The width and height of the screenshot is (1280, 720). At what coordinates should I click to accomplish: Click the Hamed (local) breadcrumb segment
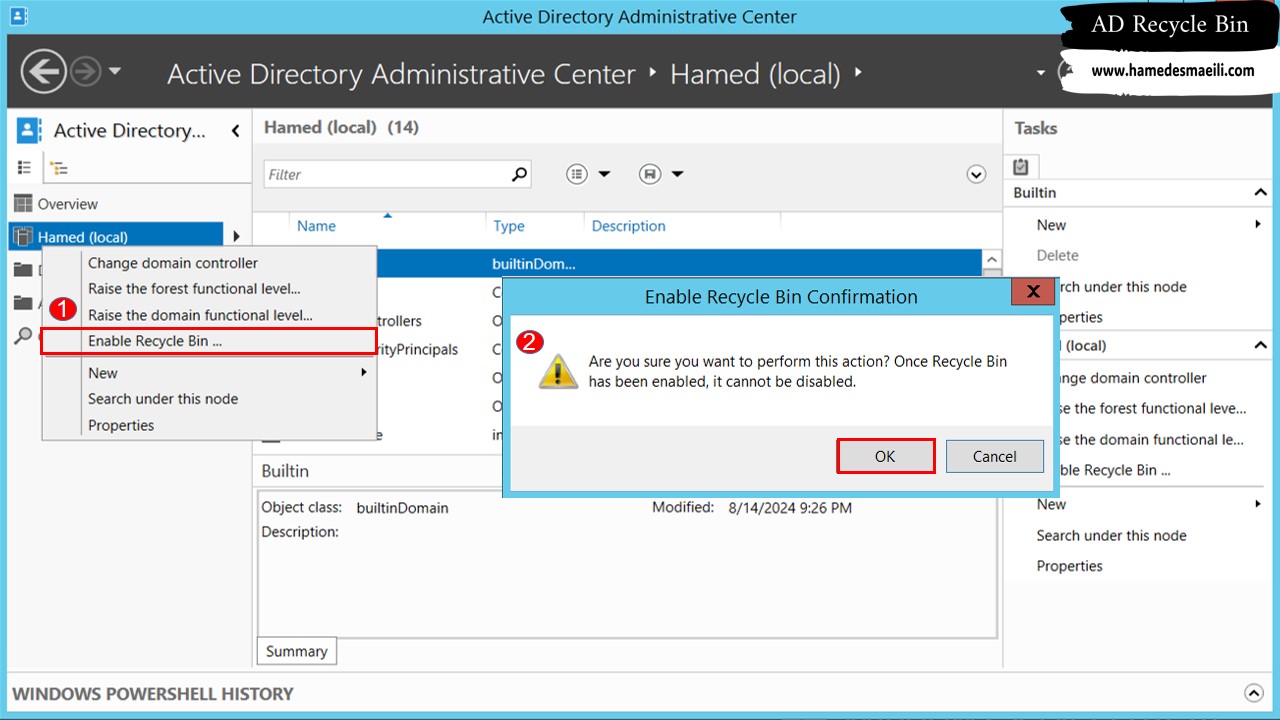tap(755, 74)
